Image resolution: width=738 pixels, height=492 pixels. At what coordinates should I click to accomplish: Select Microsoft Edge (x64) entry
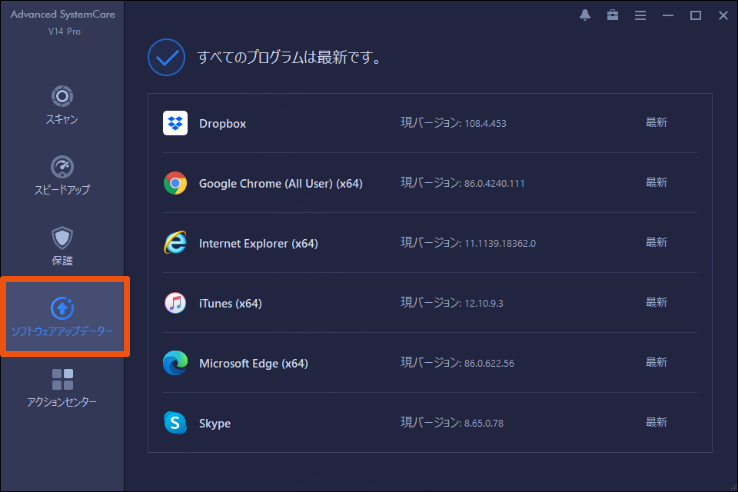tap(253, 363)
